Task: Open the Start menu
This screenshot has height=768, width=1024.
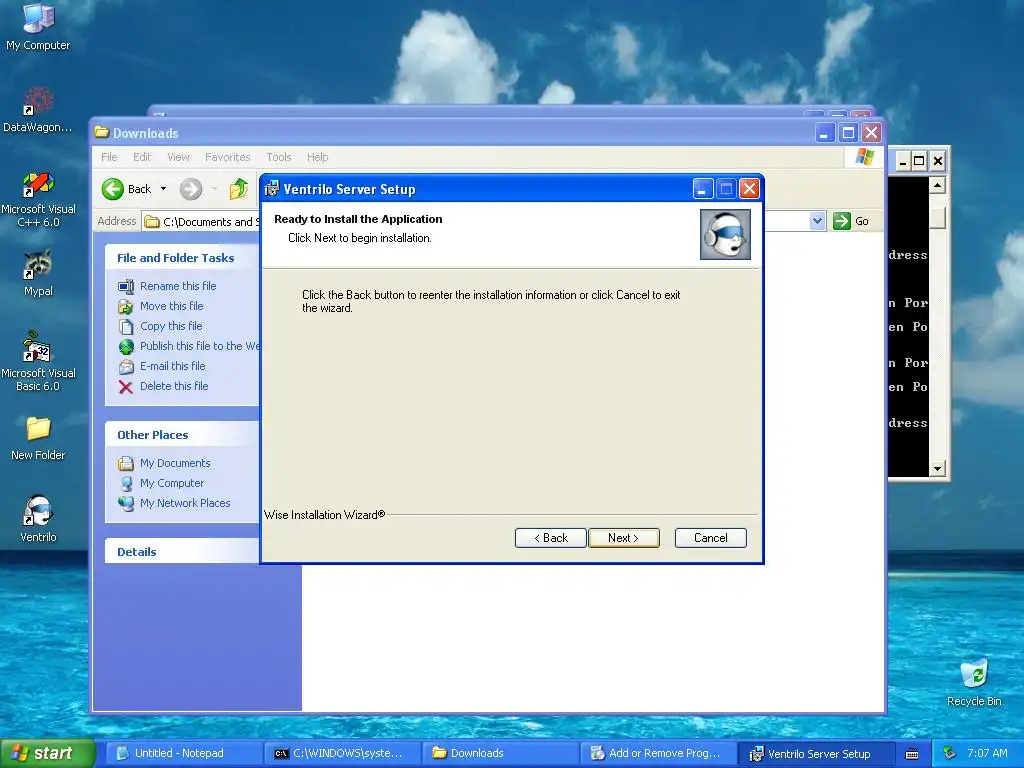Action: 47,754
